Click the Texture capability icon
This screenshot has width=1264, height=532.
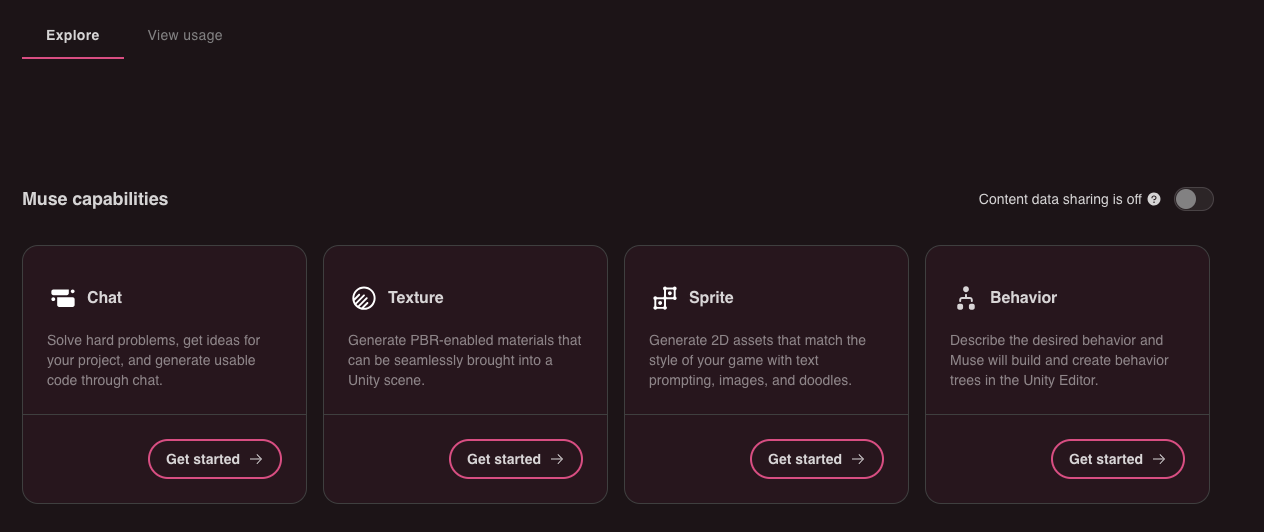click(364, 297)
